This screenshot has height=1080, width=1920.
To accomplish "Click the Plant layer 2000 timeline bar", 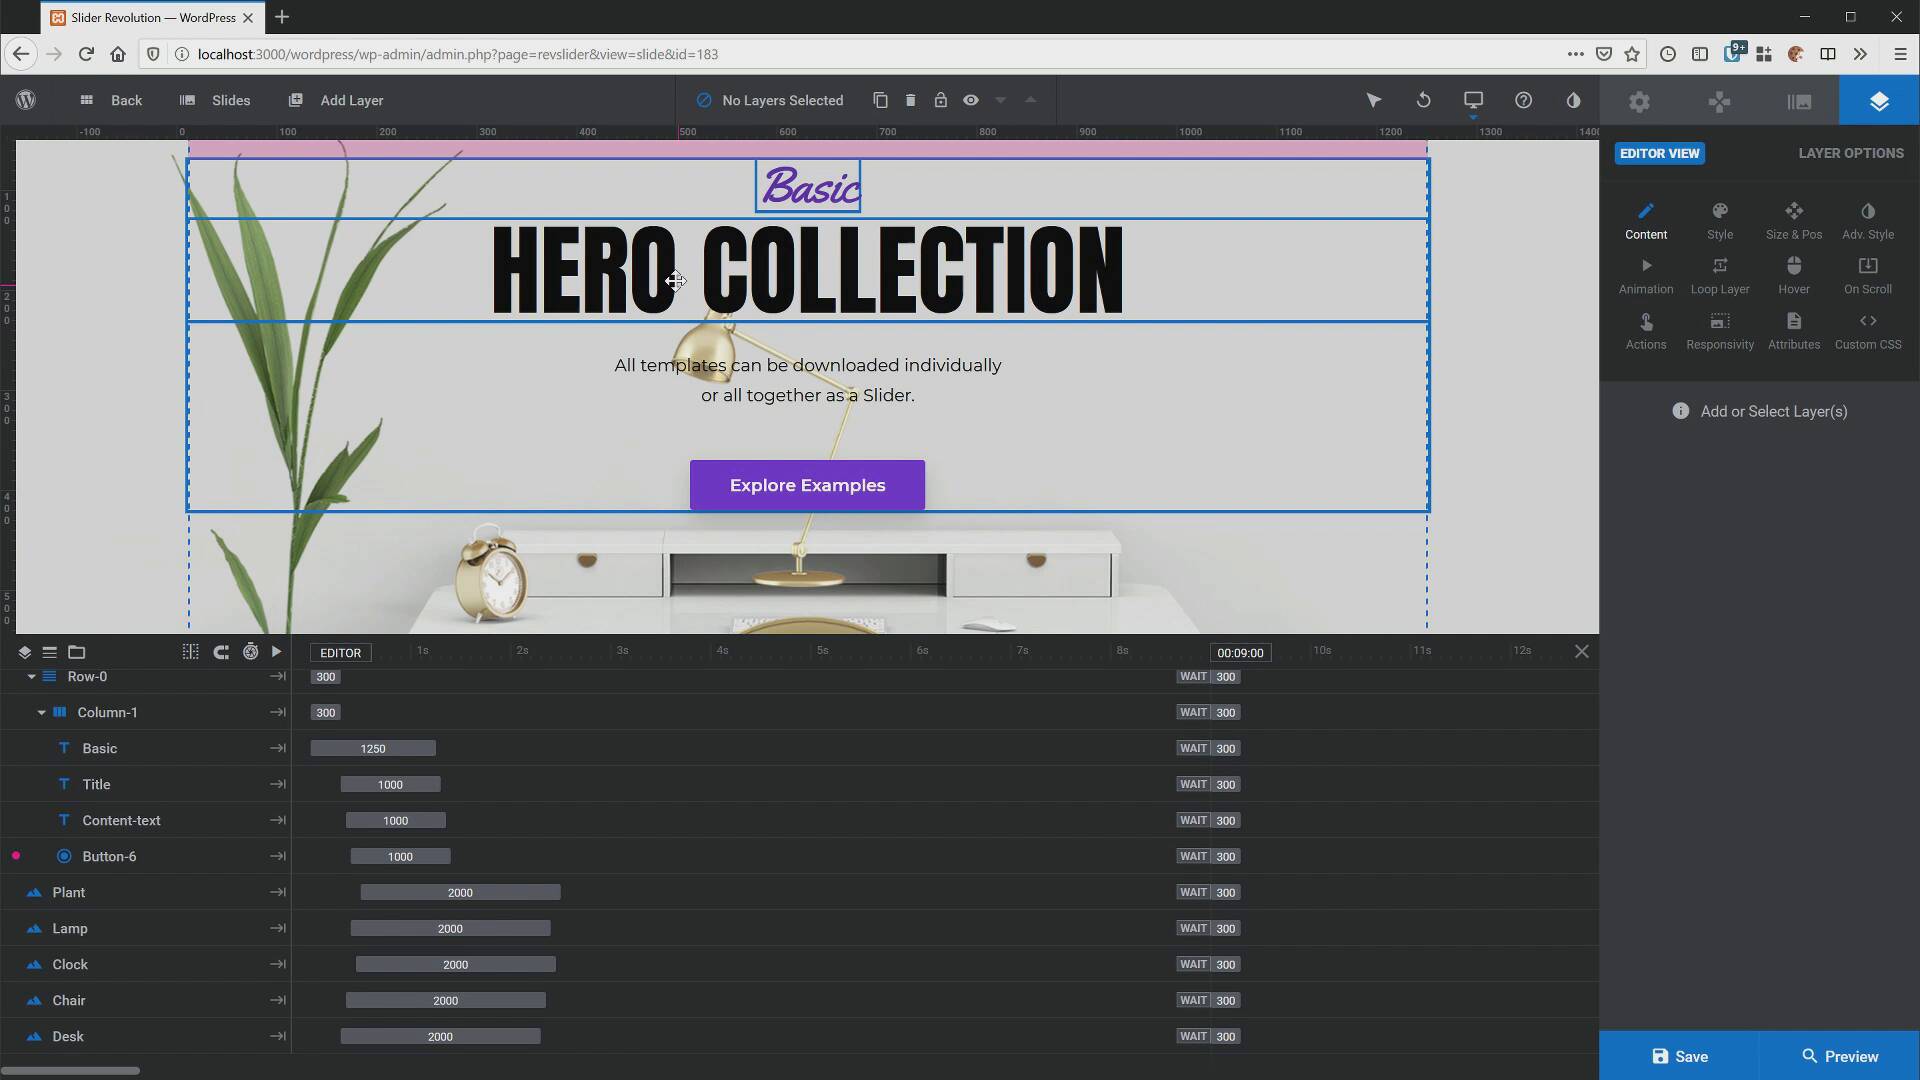I will click(x=460, y=893).
